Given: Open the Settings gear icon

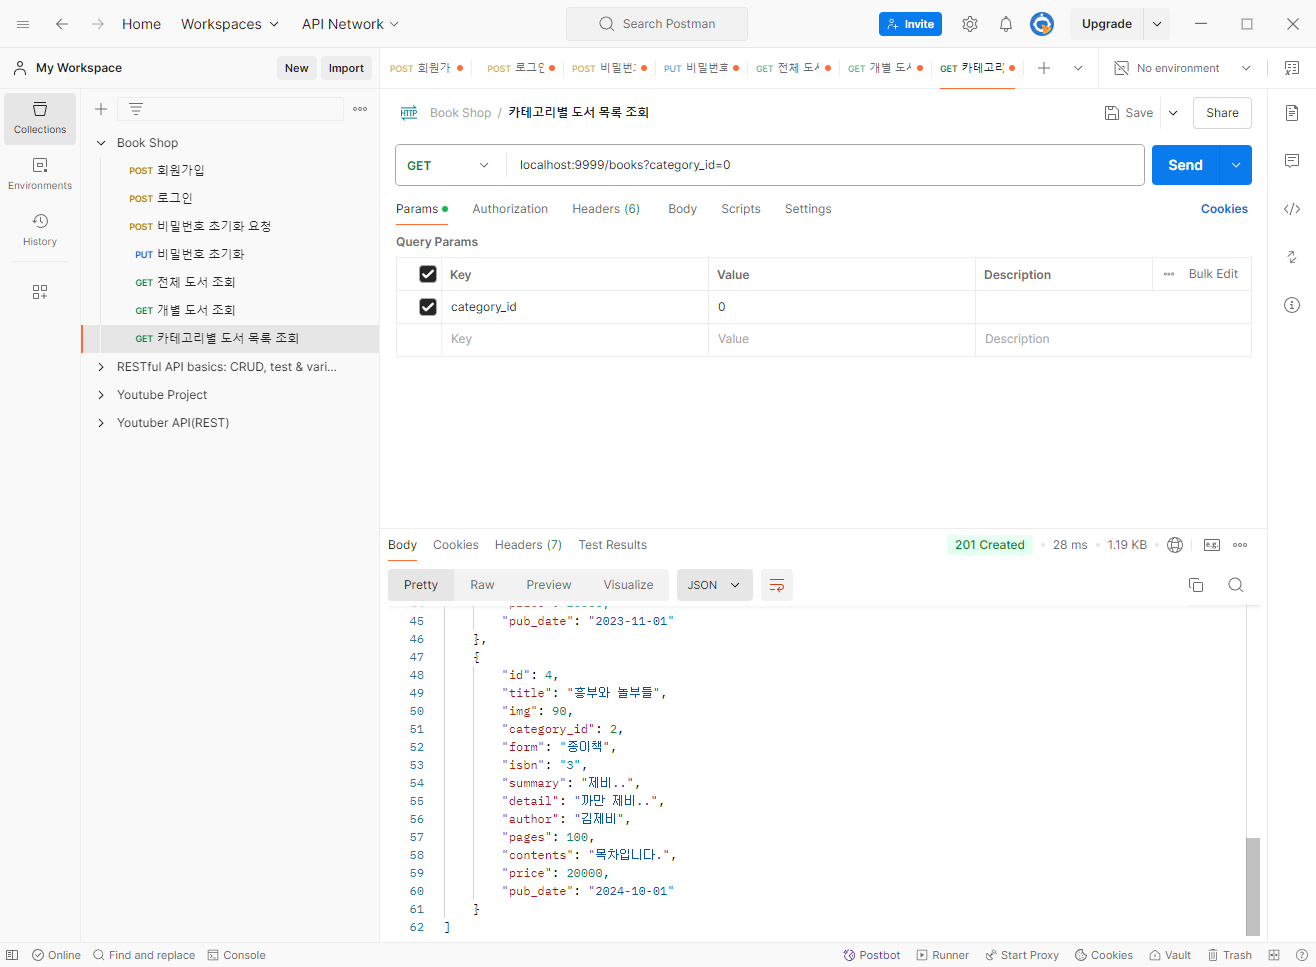Looking at the screenshot, I should (970, 24).
